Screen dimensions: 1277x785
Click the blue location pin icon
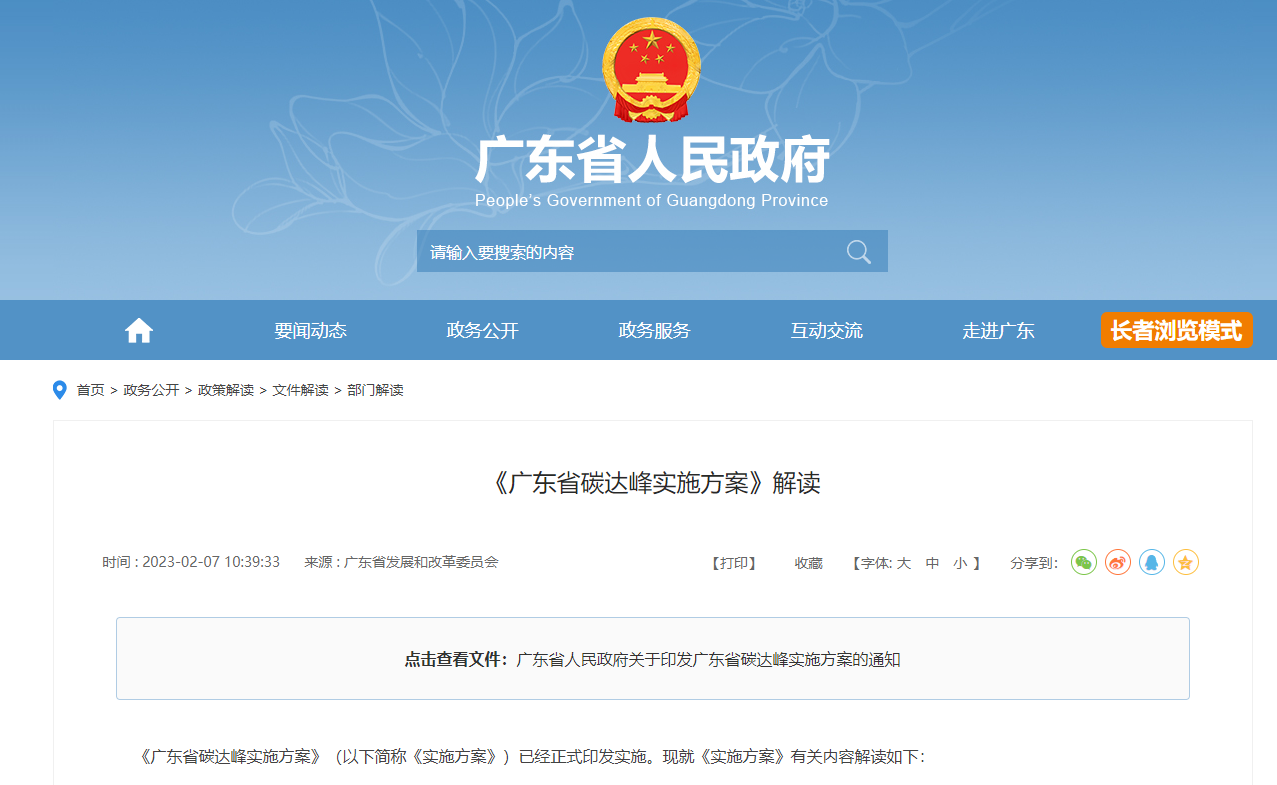60,390
